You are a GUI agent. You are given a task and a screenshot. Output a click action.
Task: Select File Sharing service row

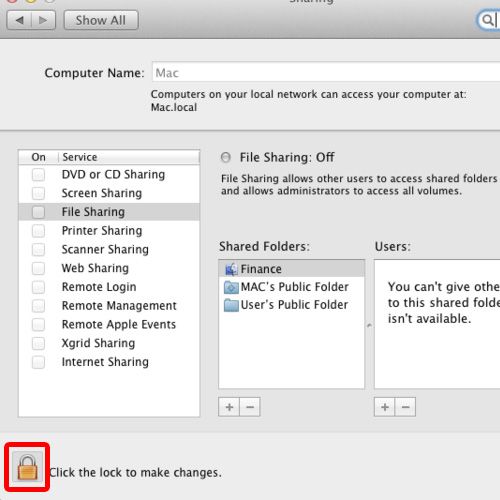tap(109, 212)
